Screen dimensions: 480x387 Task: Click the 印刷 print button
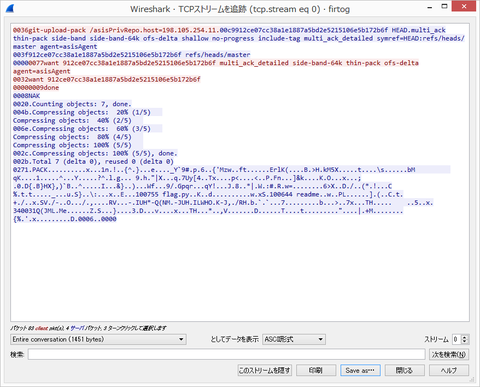(x=316, y=370)
